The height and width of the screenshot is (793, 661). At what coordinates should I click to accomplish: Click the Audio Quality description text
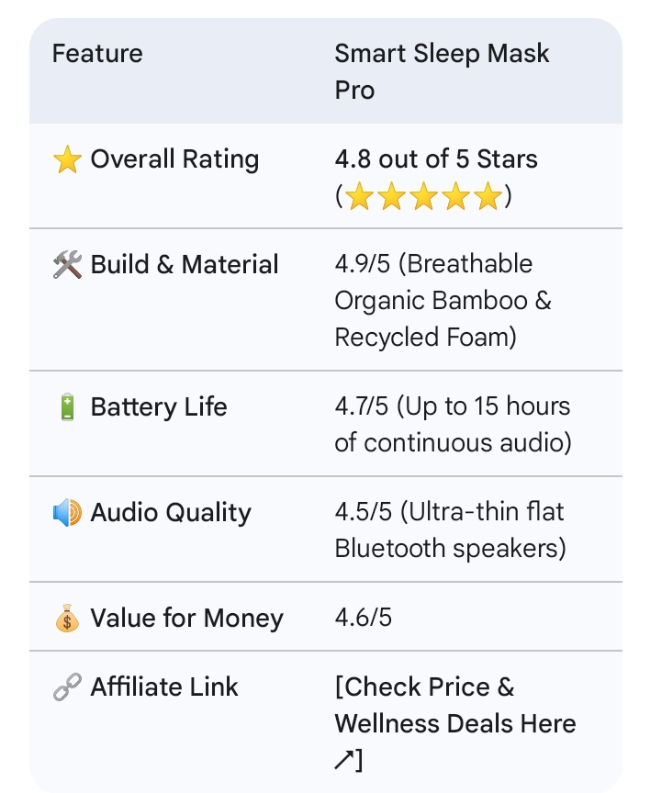[x=450, y=531]
